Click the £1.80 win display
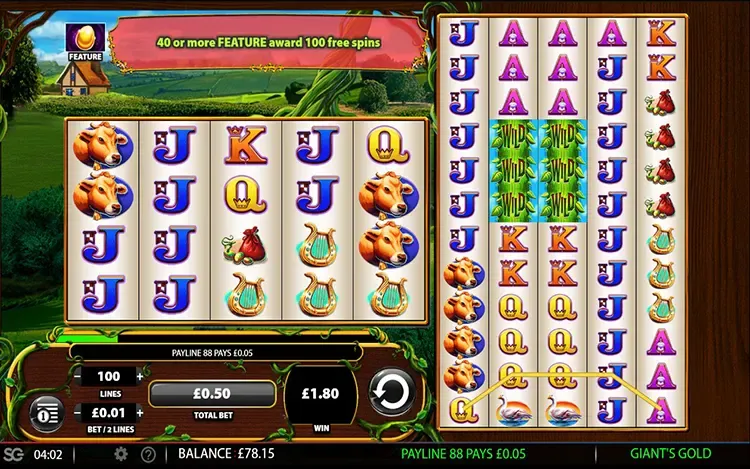 [320, 394]
